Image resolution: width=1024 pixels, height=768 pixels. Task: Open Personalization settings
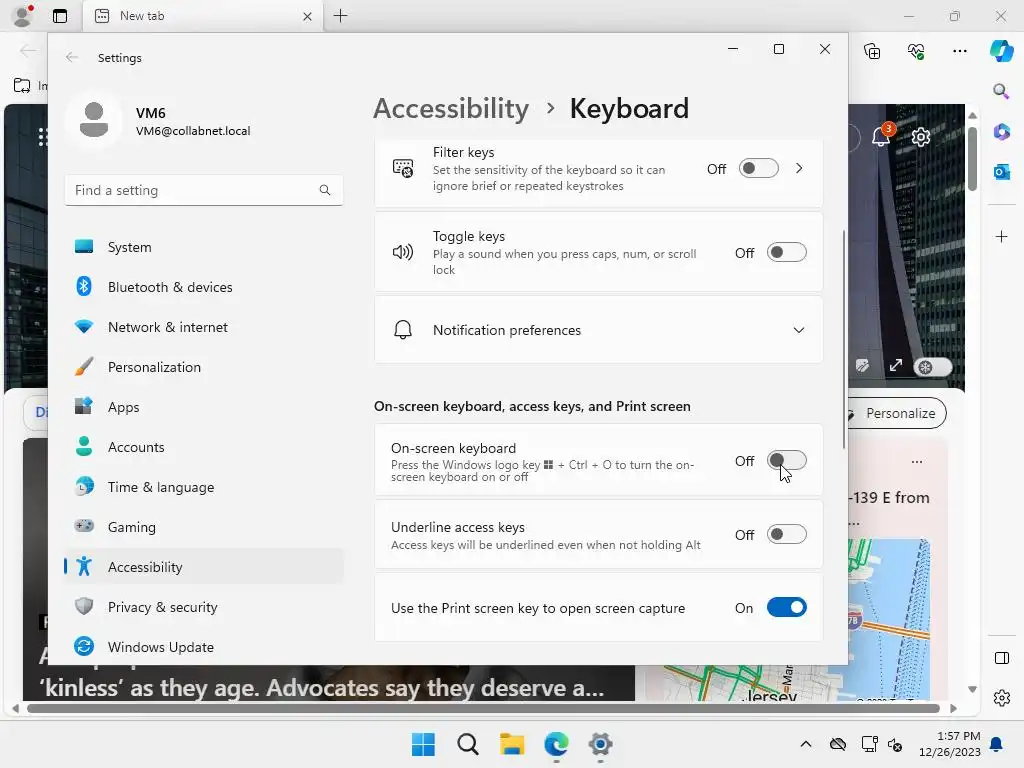pos(204,367)
